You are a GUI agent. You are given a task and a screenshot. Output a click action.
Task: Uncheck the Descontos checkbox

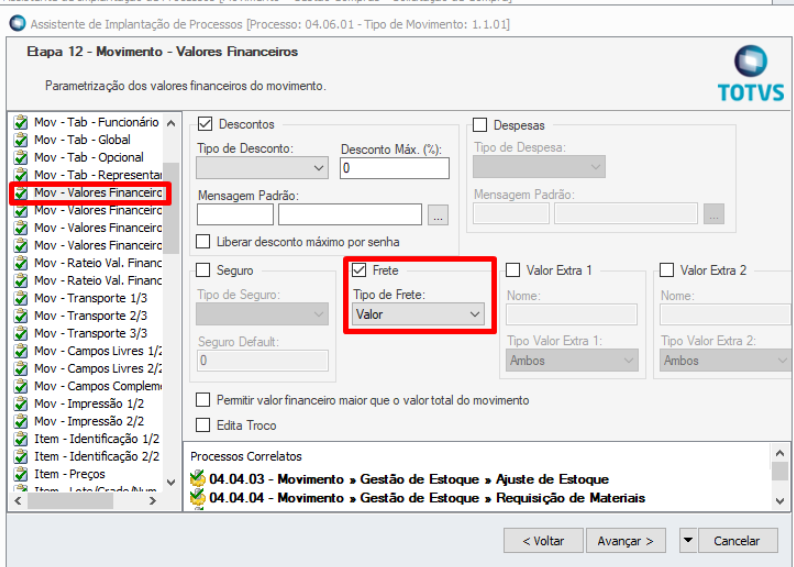click(205, 124)
